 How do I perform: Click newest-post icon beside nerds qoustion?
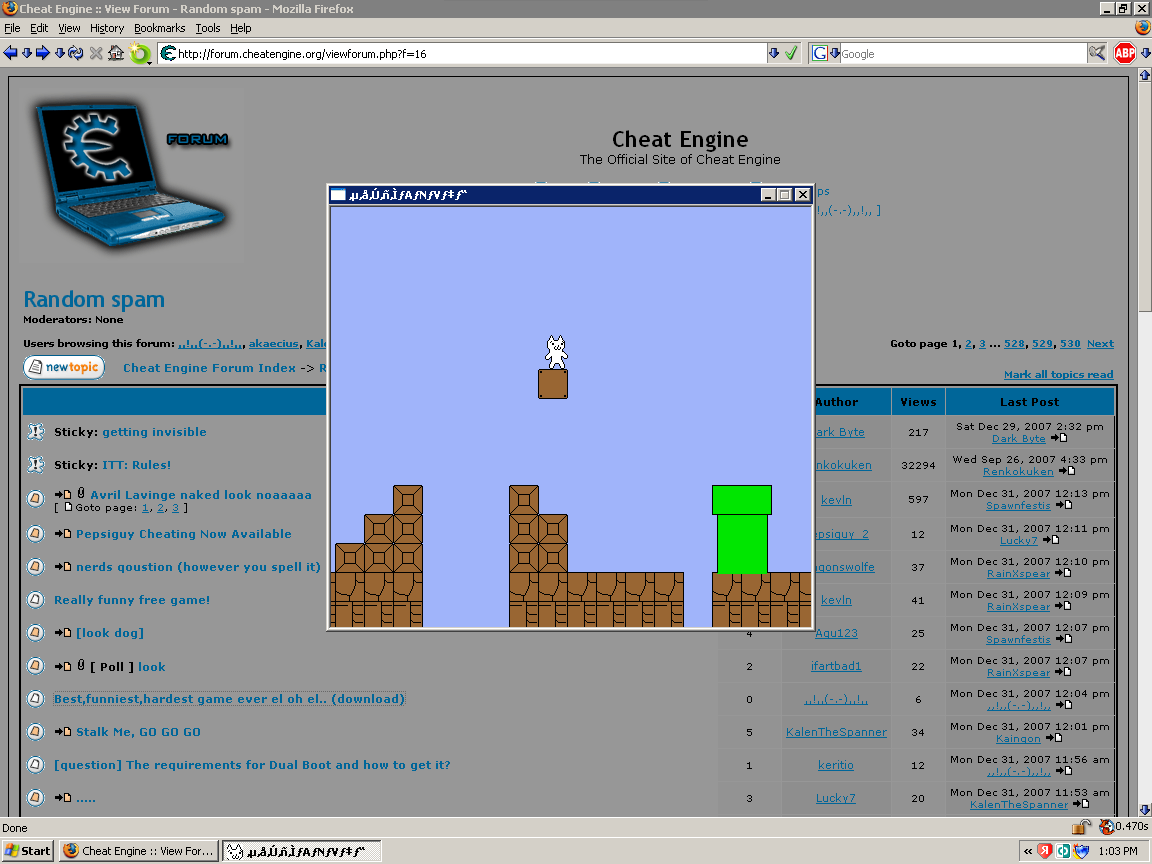tap(62, 566)
